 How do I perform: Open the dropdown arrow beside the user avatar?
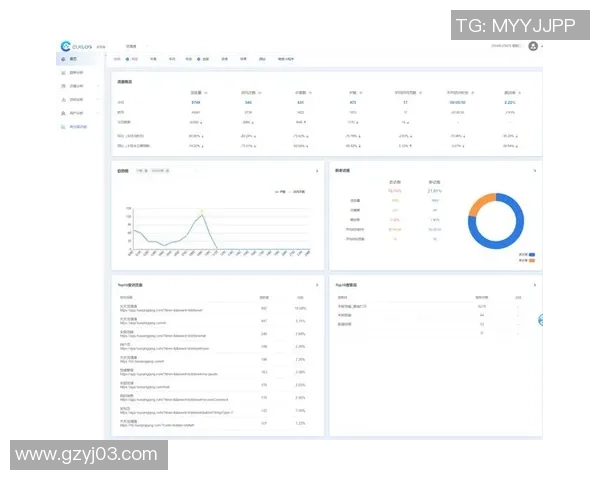542,46
